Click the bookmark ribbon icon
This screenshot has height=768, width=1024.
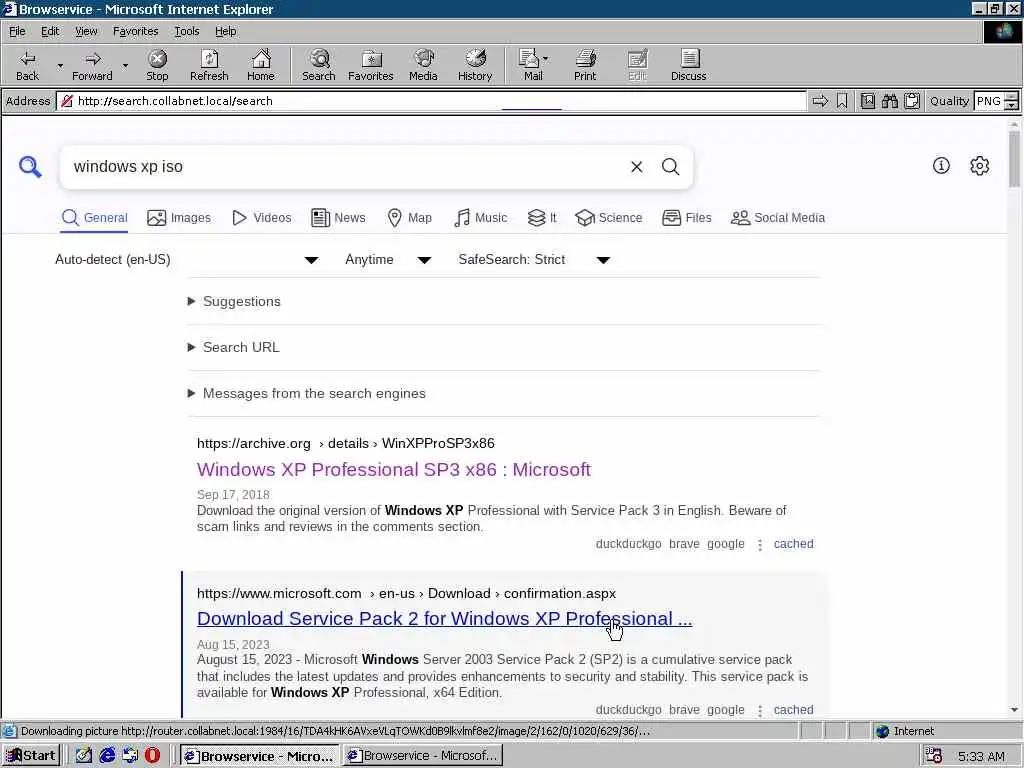(842, 101)
